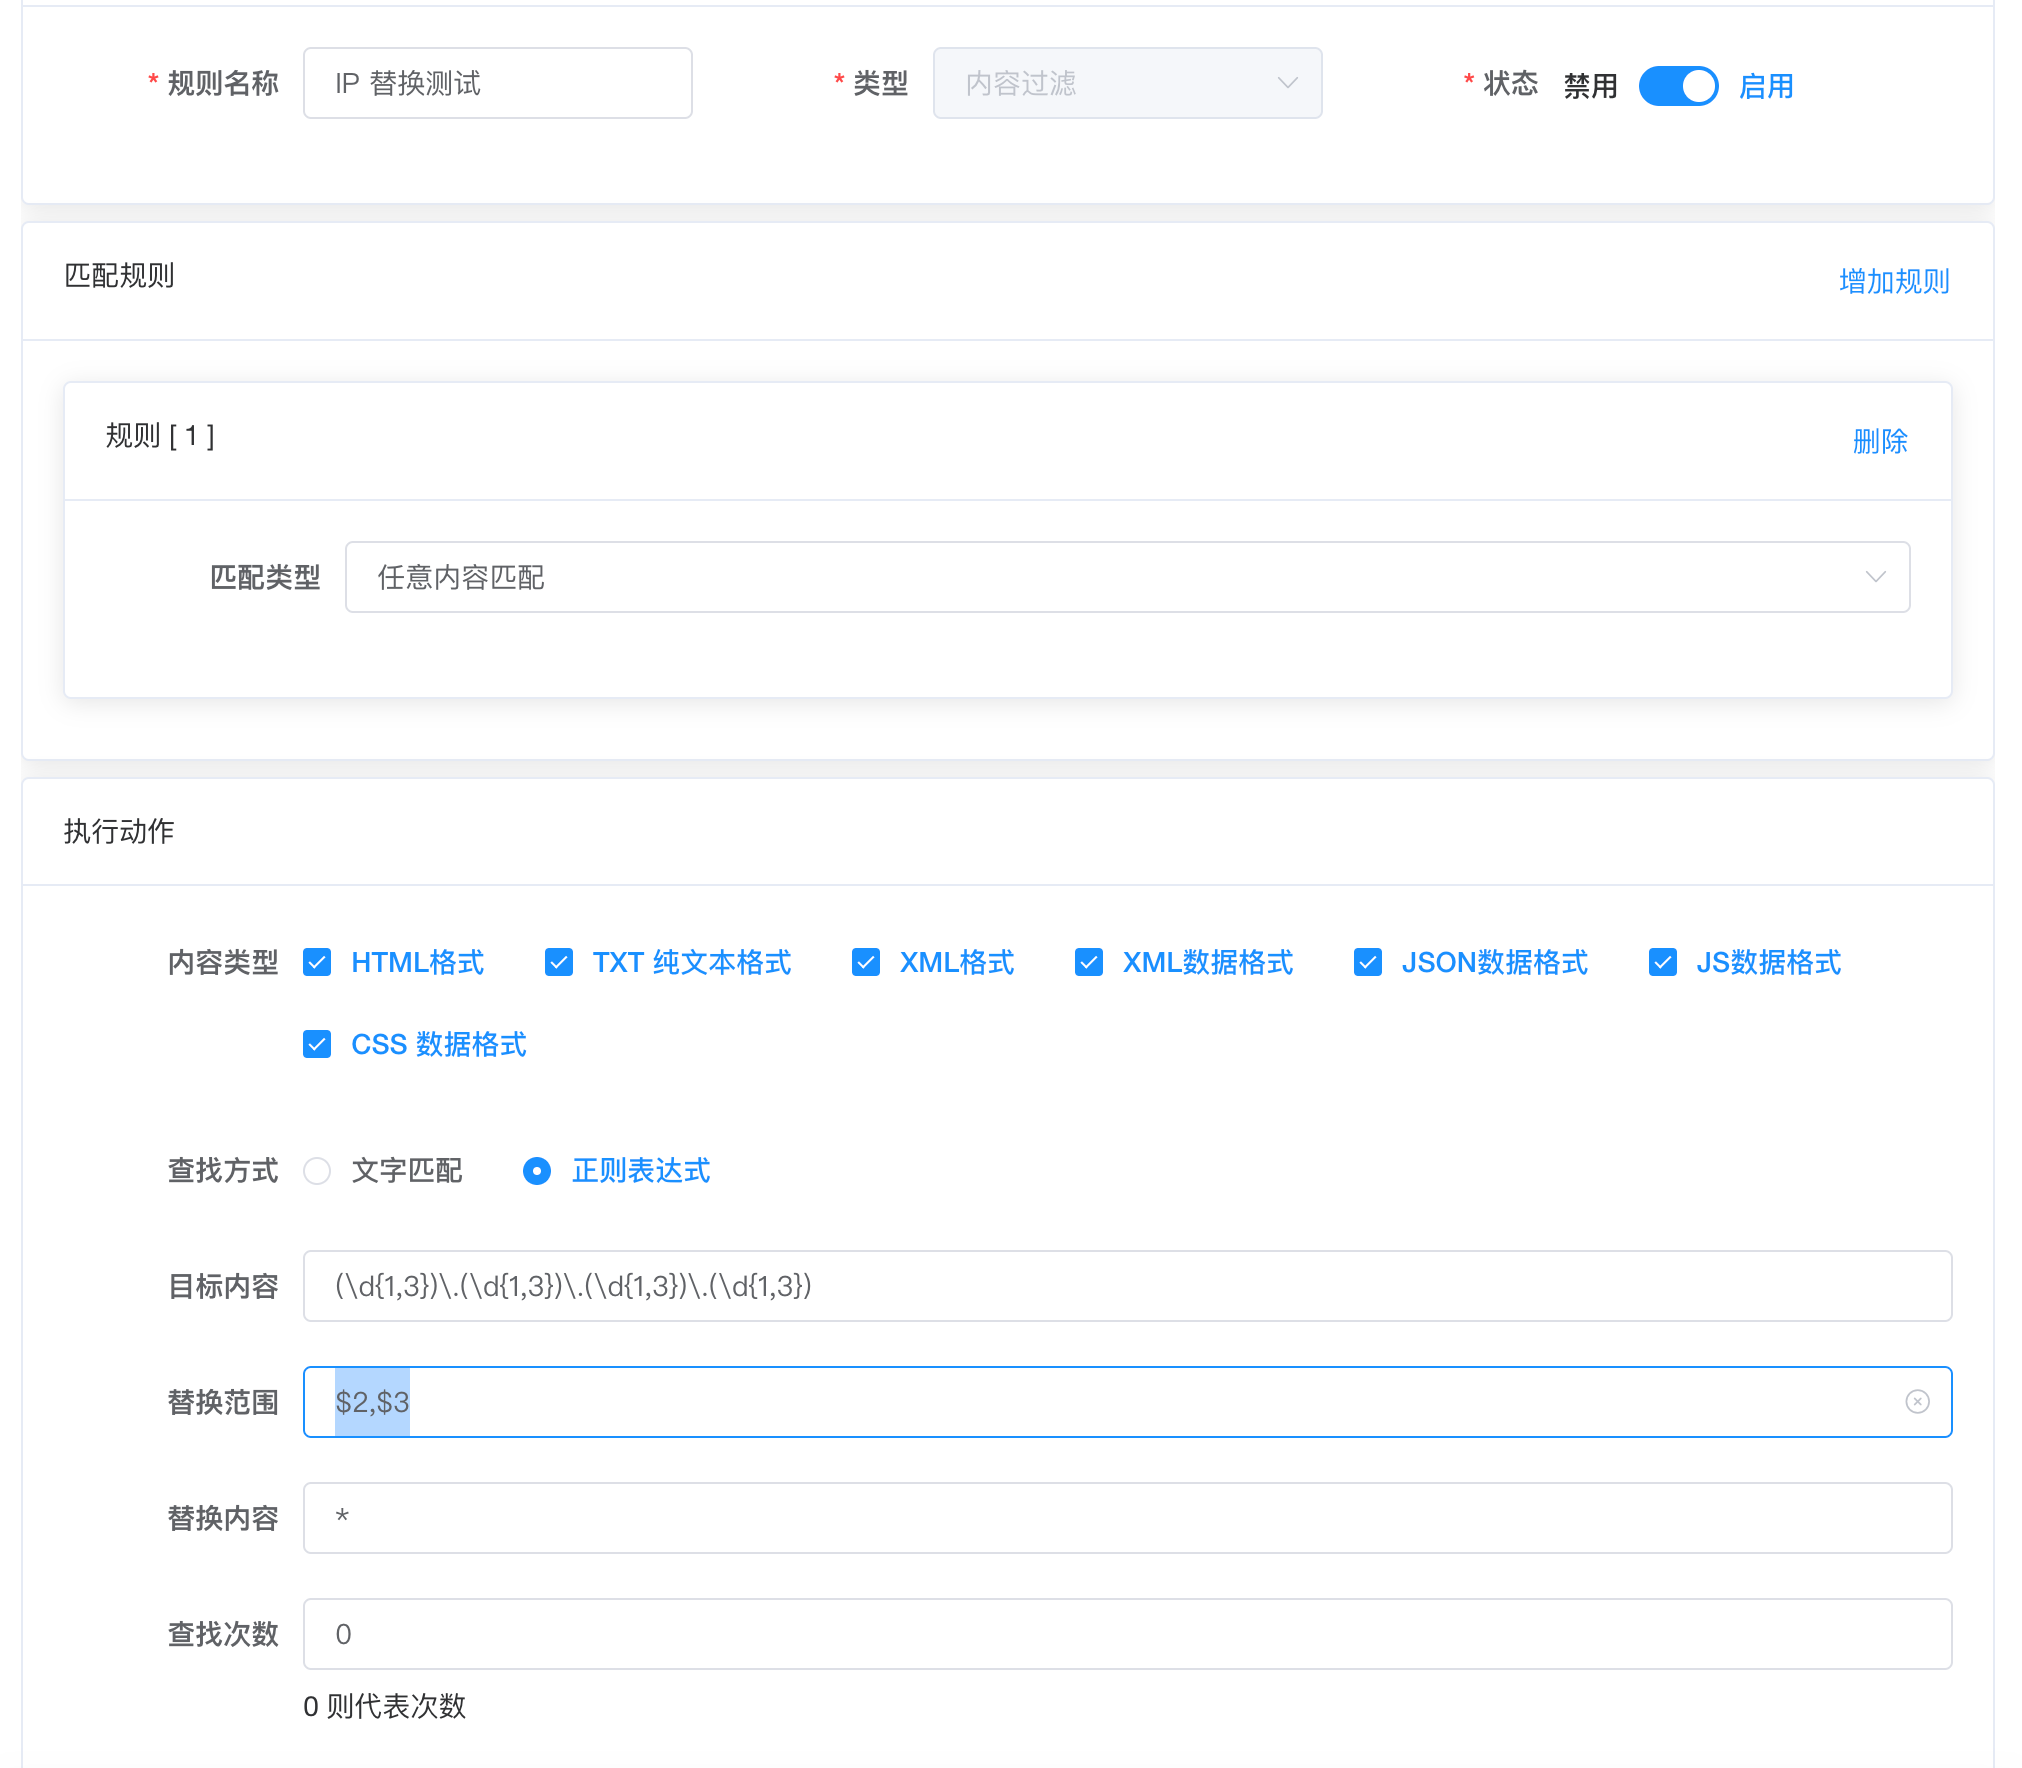Uncheck the JSON数据格式 checkbox
Screen dimensions: 2022x1768
coord(1368,962)
